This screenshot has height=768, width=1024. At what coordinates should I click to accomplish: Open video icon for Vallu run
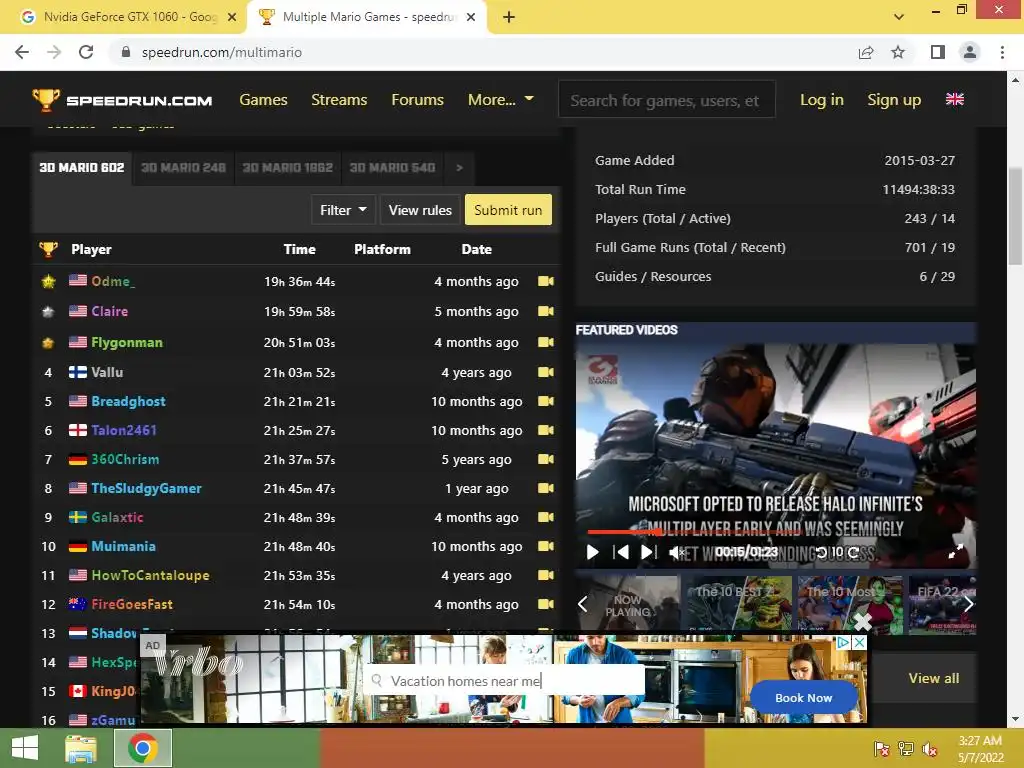click(x=545, y=372)
